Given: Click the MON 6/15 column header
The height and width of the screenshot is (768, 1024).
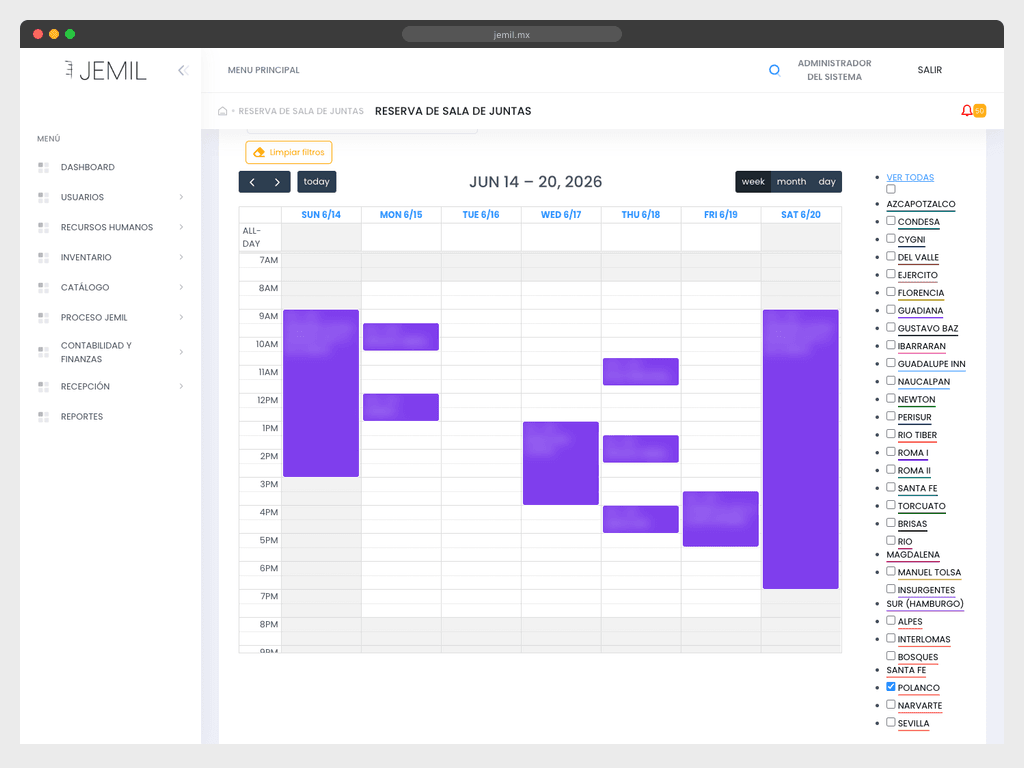Looking at the screenshot, I should coord(401,215).
